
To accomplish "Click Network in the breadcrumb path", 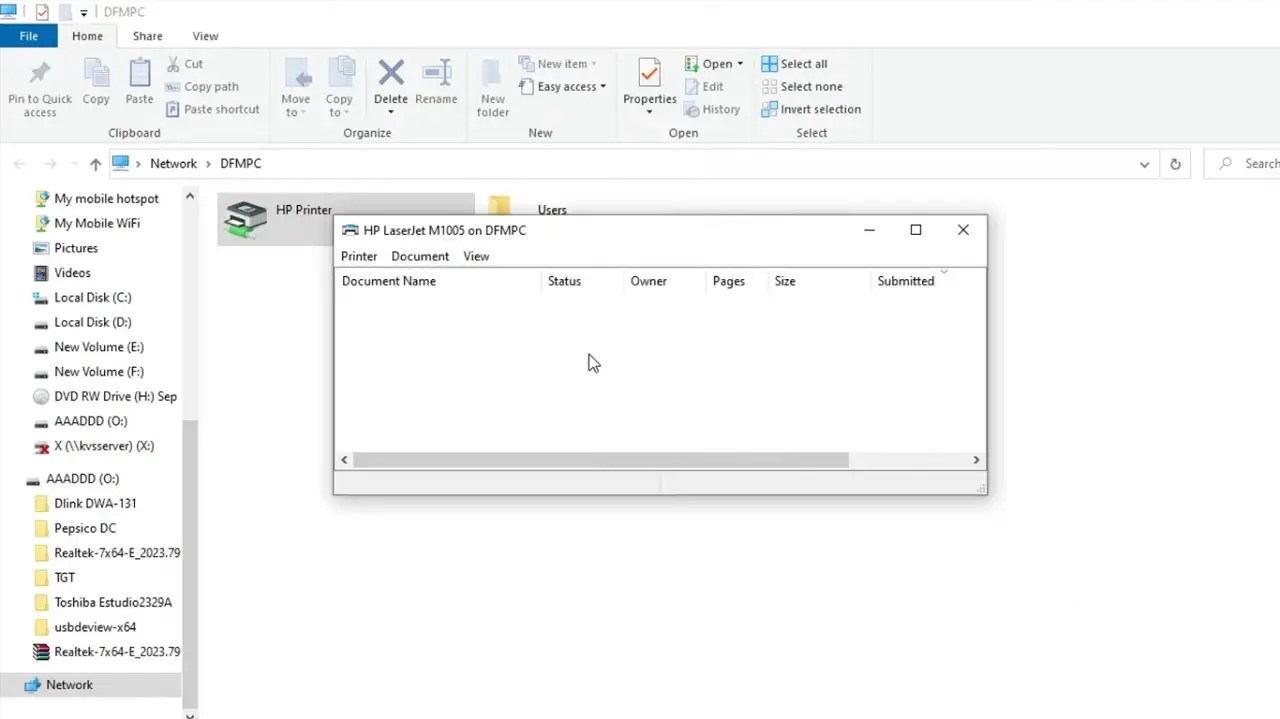I will (173, 163).
